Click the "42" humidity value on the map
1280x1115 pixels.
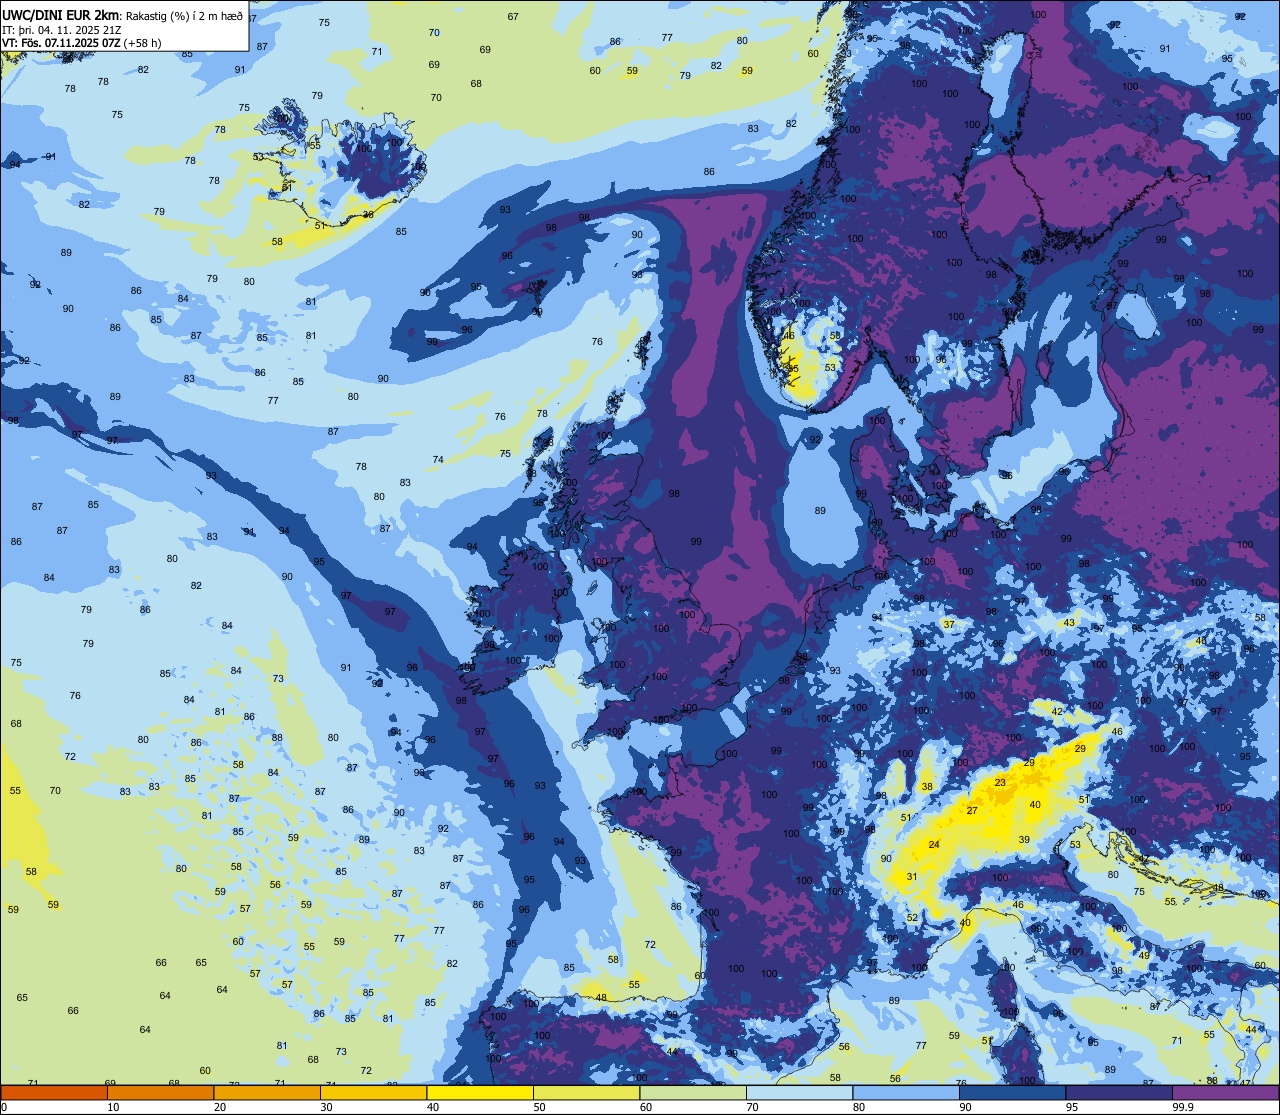(x=1057, y=712)
